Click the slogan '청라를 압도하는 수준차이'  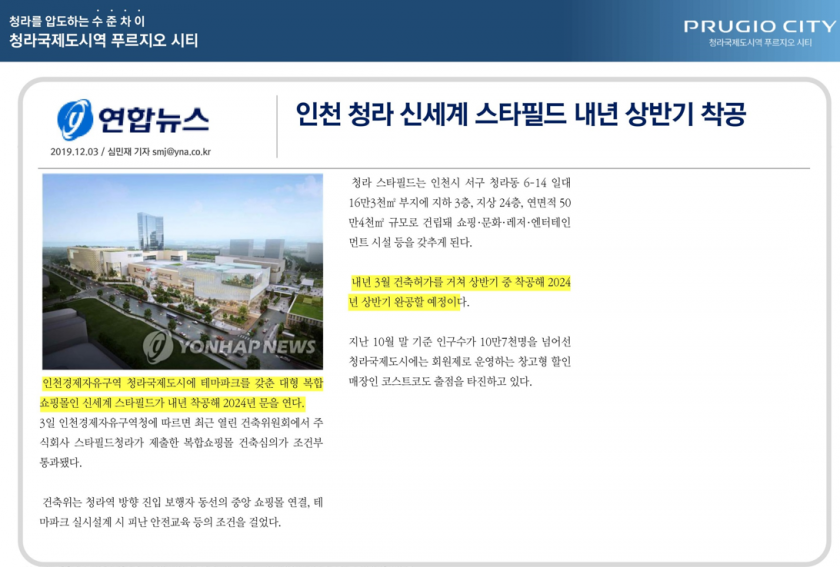[x=77, y=21]
